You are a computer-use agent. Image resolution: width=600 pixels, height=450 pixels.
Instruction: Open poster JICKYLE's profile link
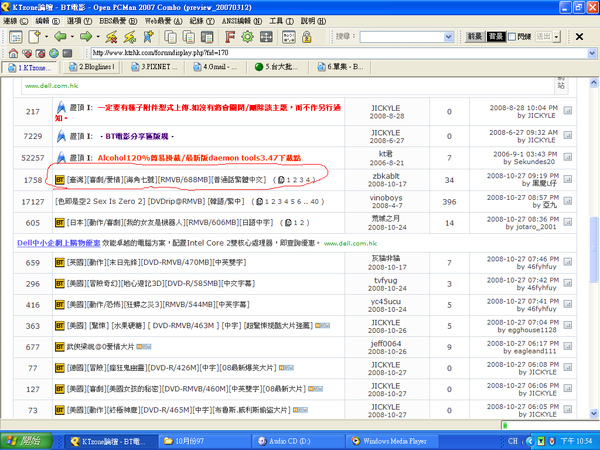pyautogui.click(x=385, y=109)
